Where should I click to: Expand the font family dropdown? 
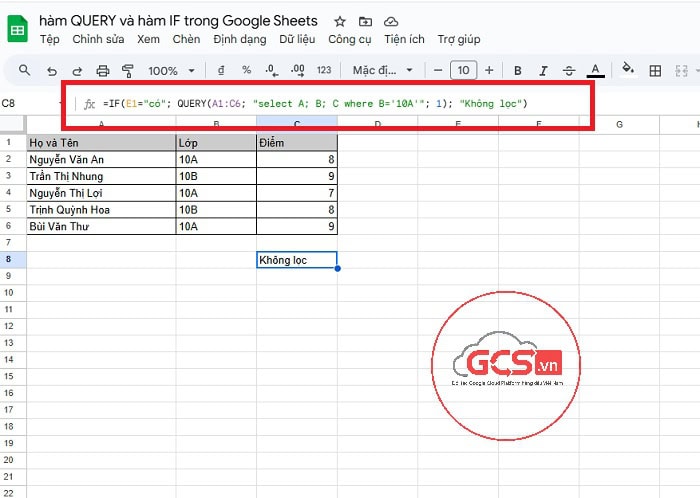(383, 71)
